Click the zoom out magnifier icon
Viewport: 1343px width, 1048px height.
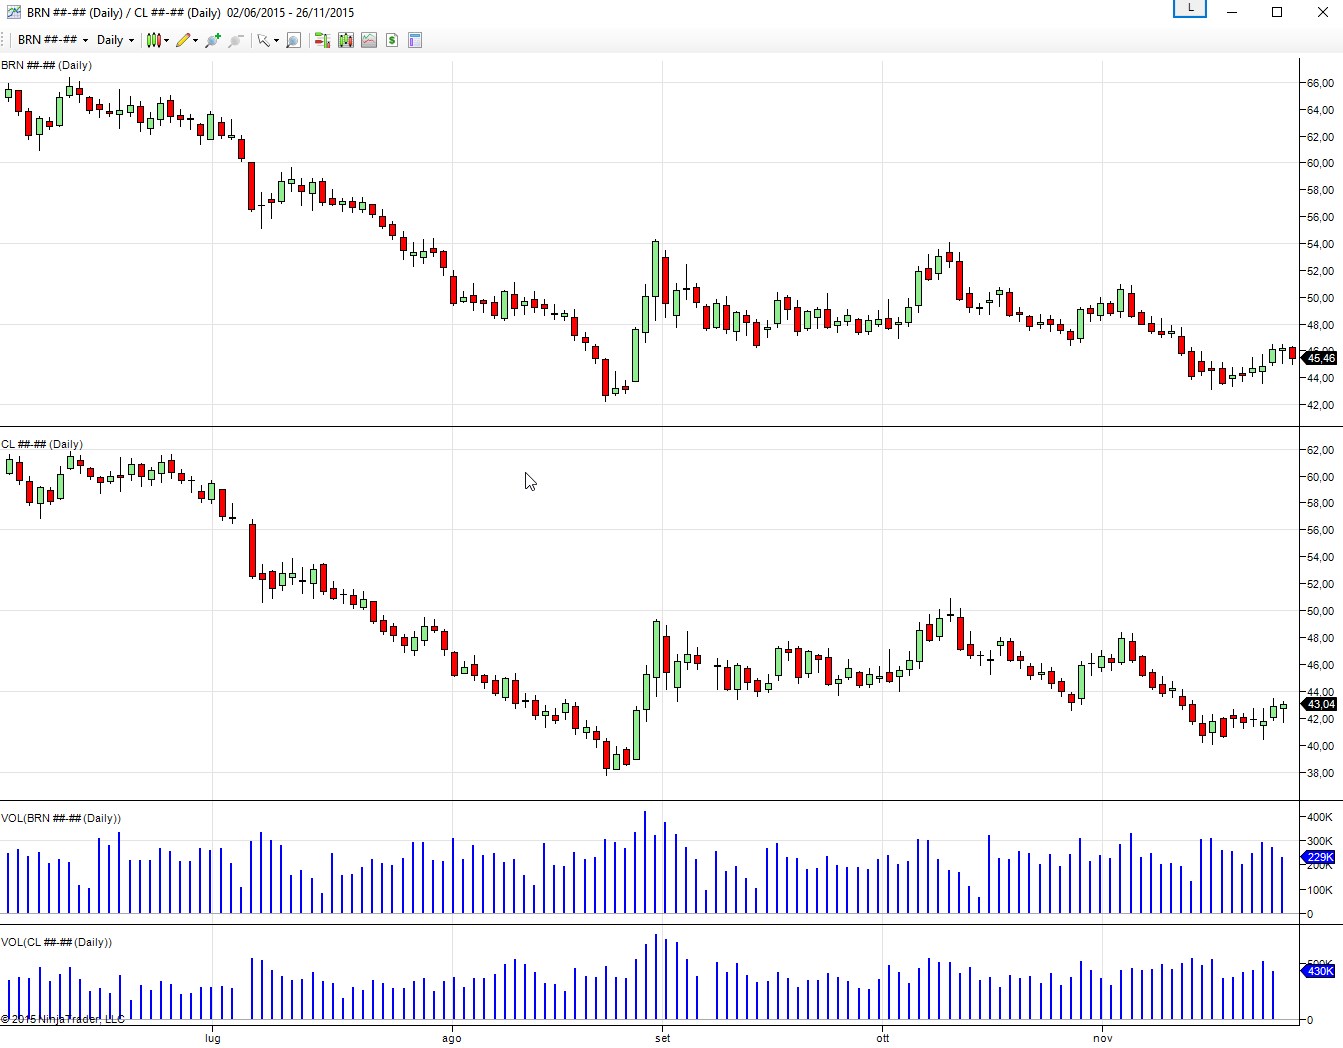point(236,40)
